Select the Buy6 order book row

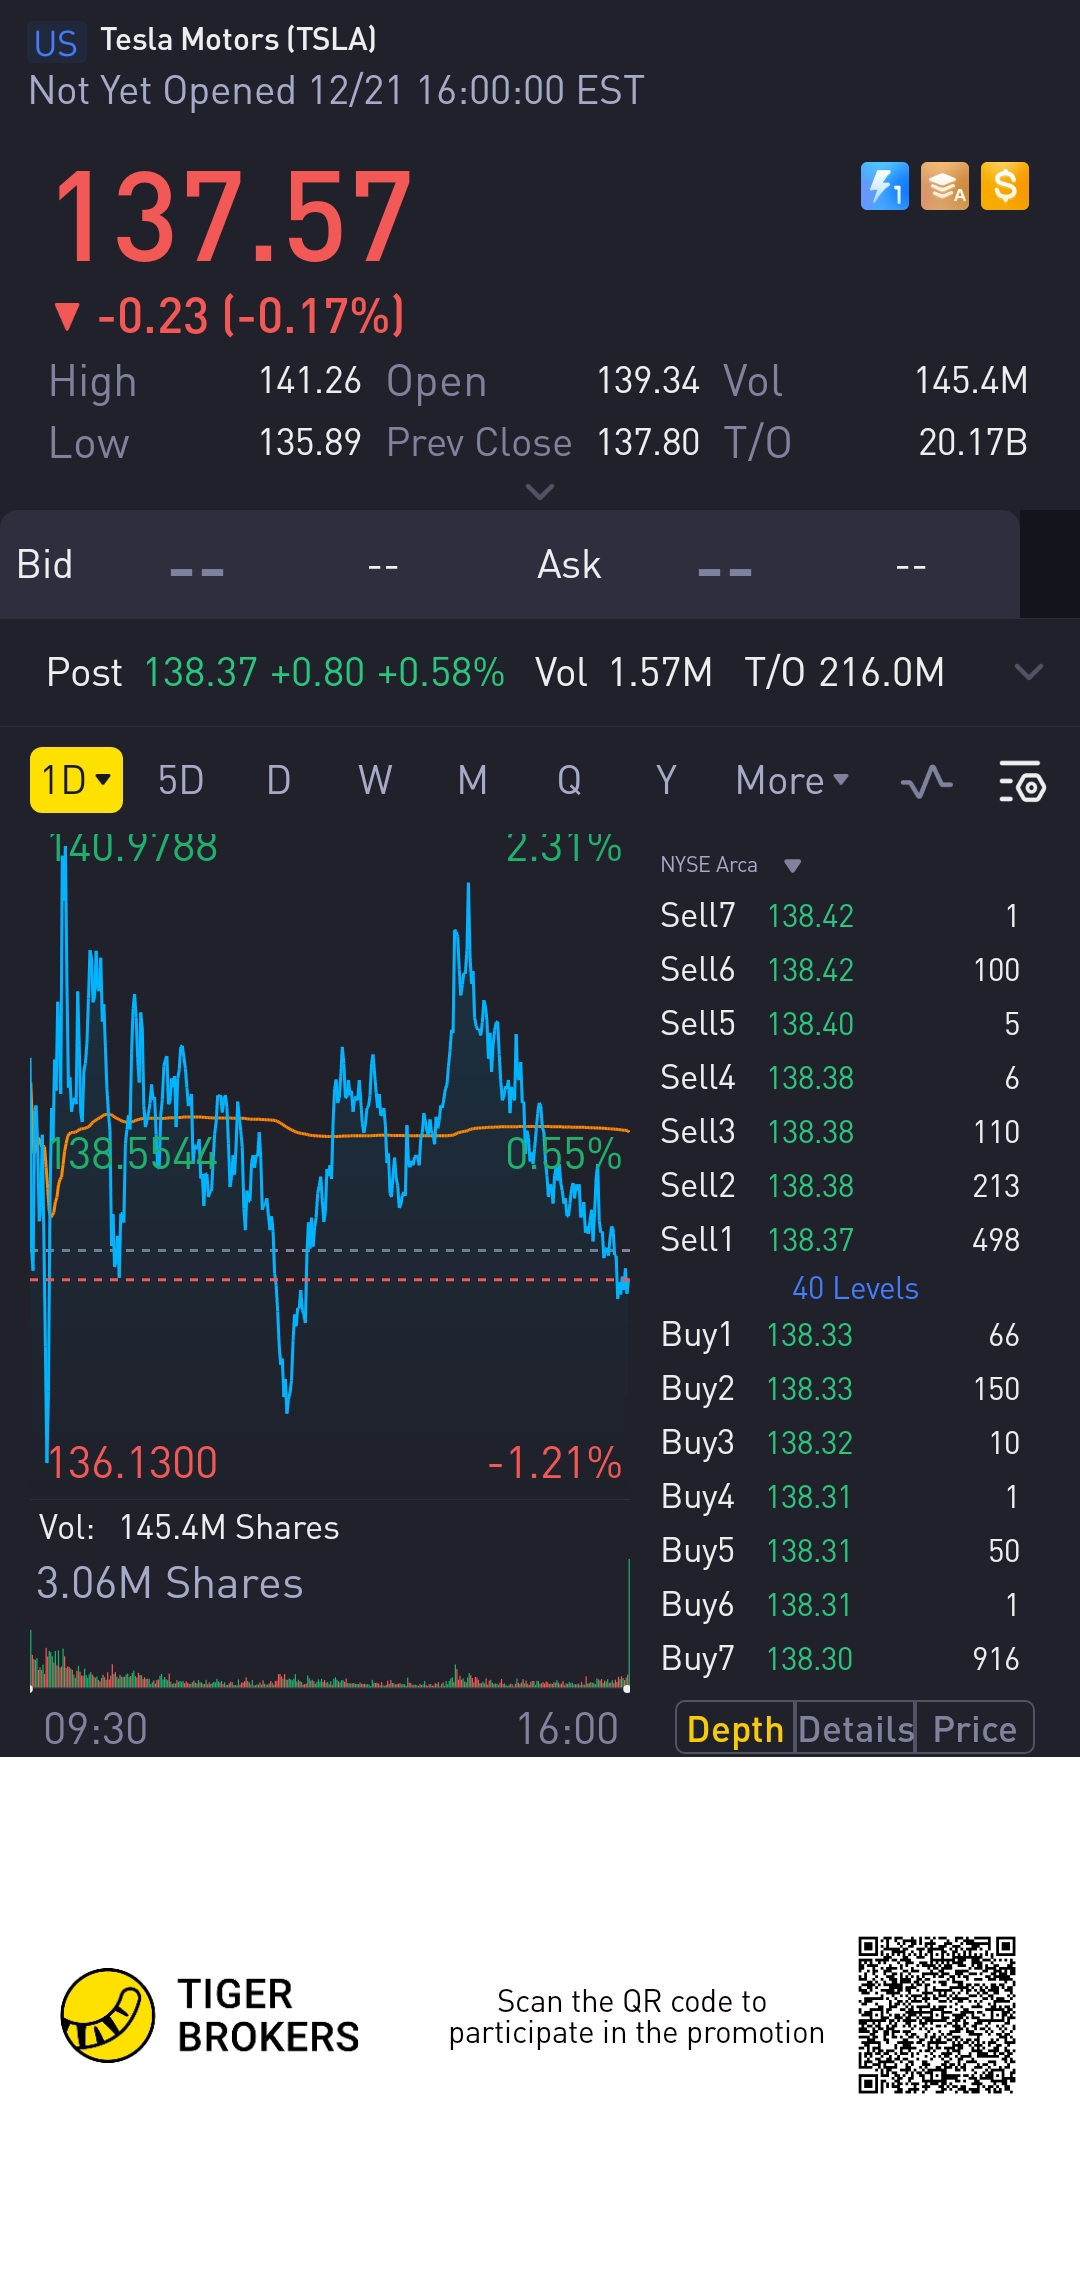[840, 1605]
